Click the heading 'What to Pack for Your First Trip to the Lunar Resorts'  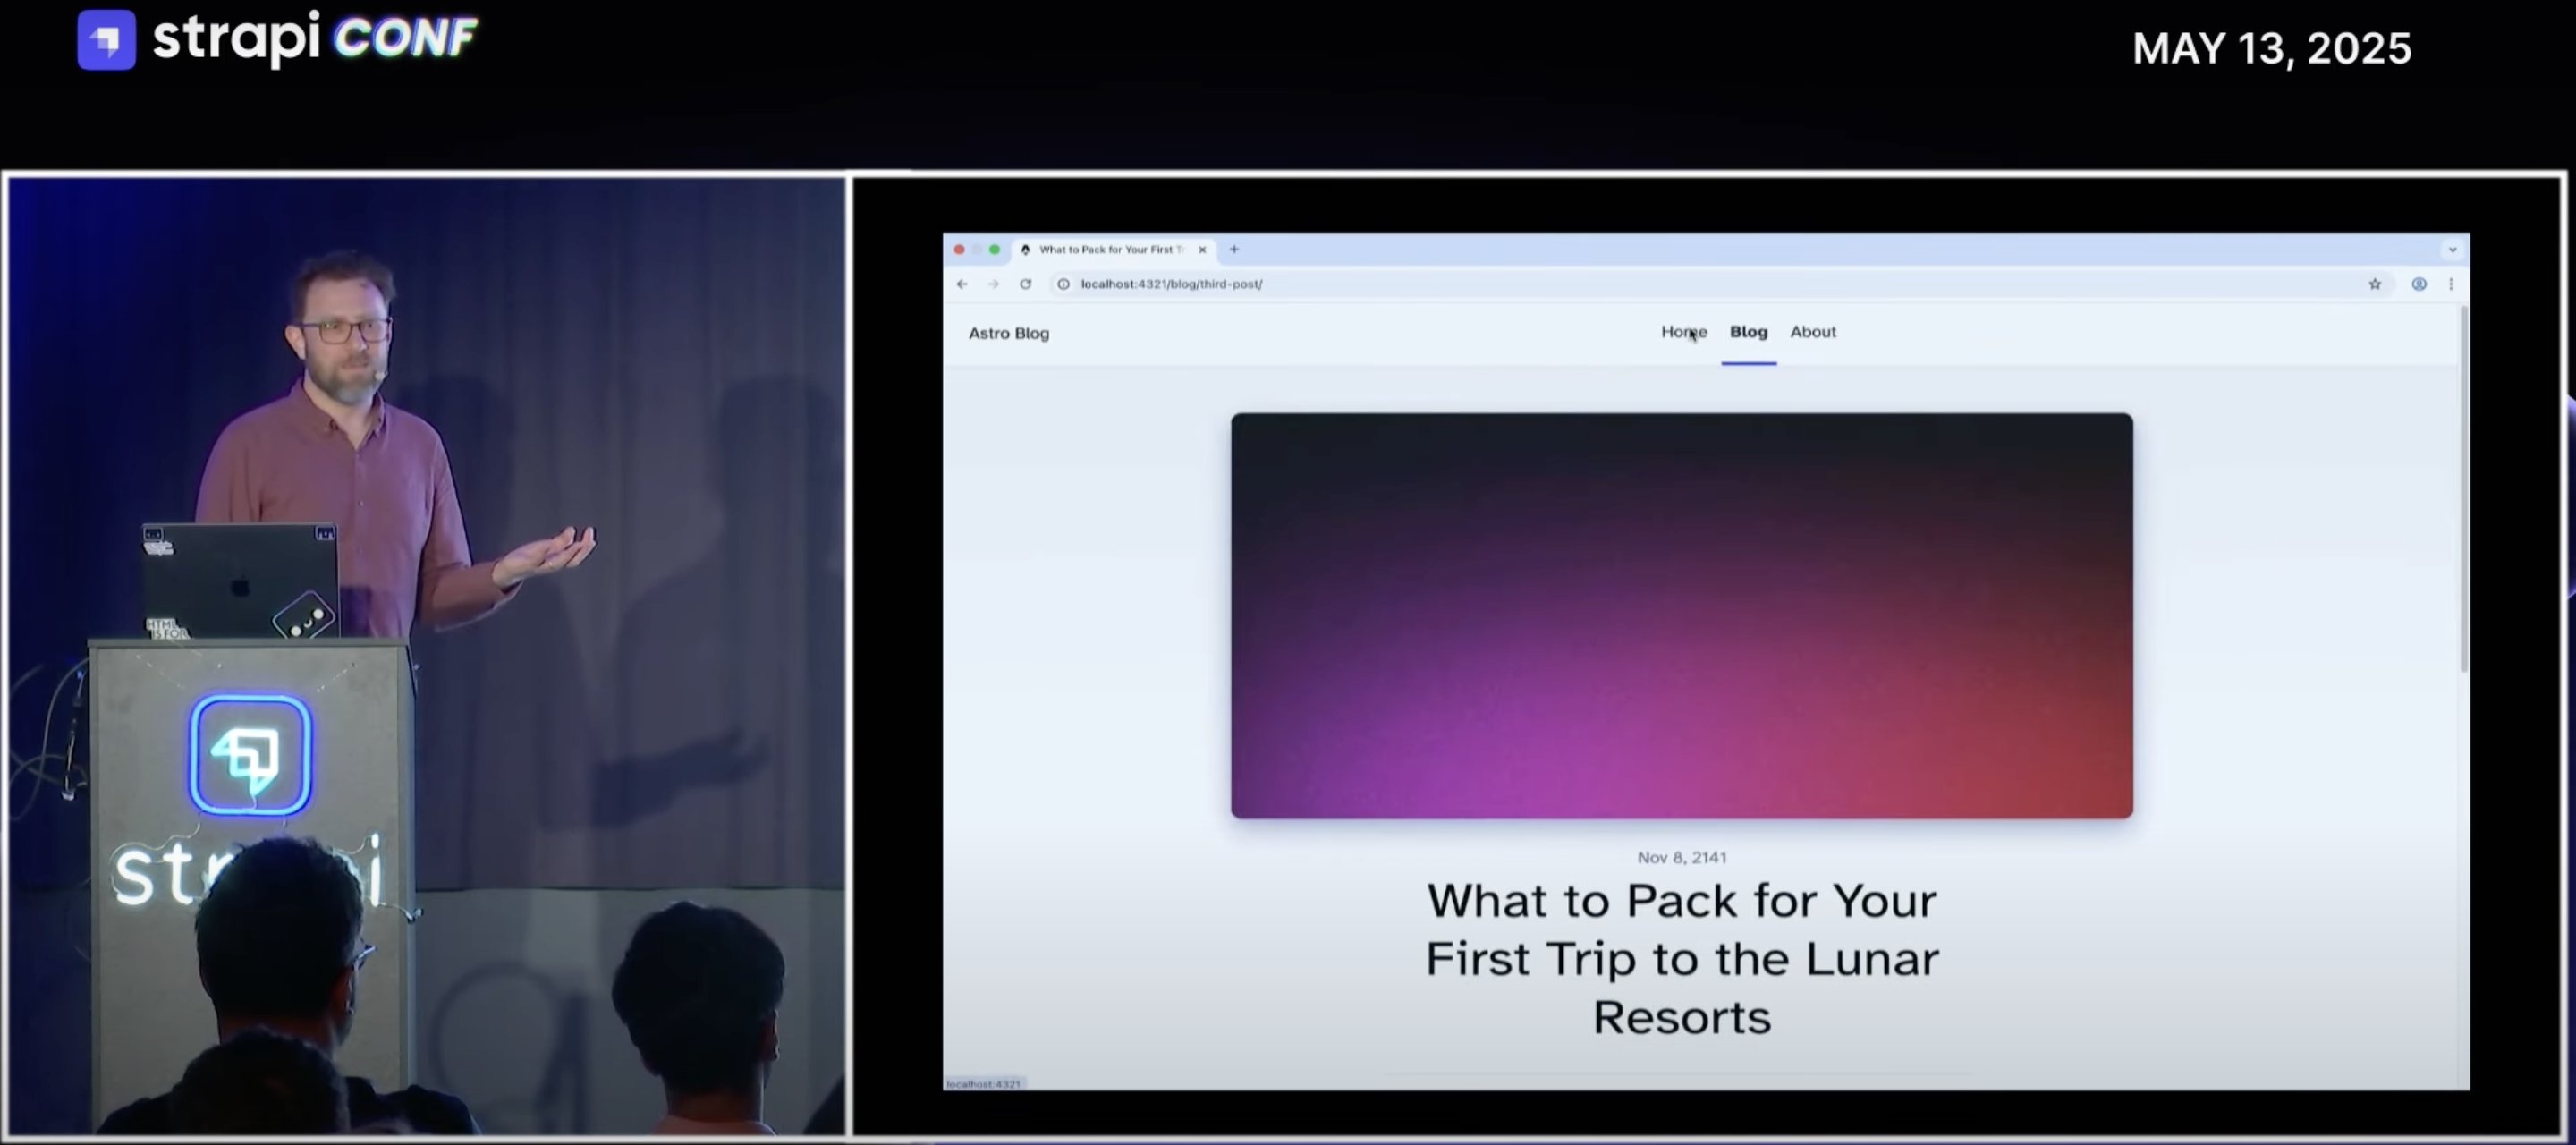pyautogui.click(x=1681, y=958)
